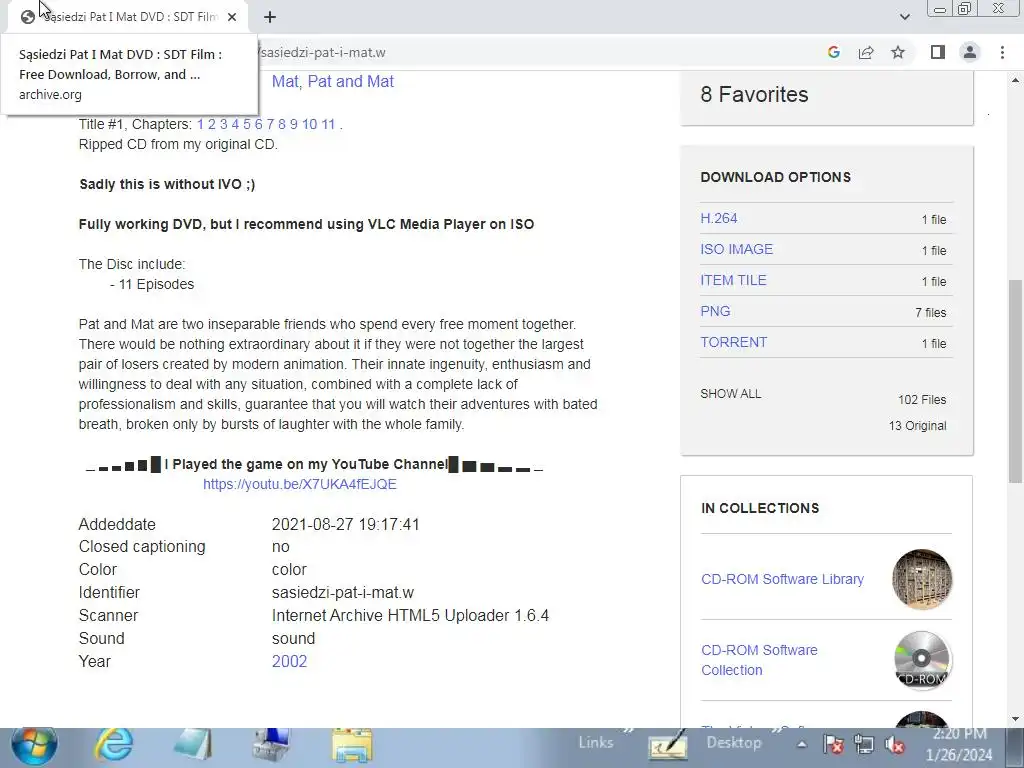Bookmark this page with star icon
Viewport: 1024px width, 768px height.
point(898,52)
